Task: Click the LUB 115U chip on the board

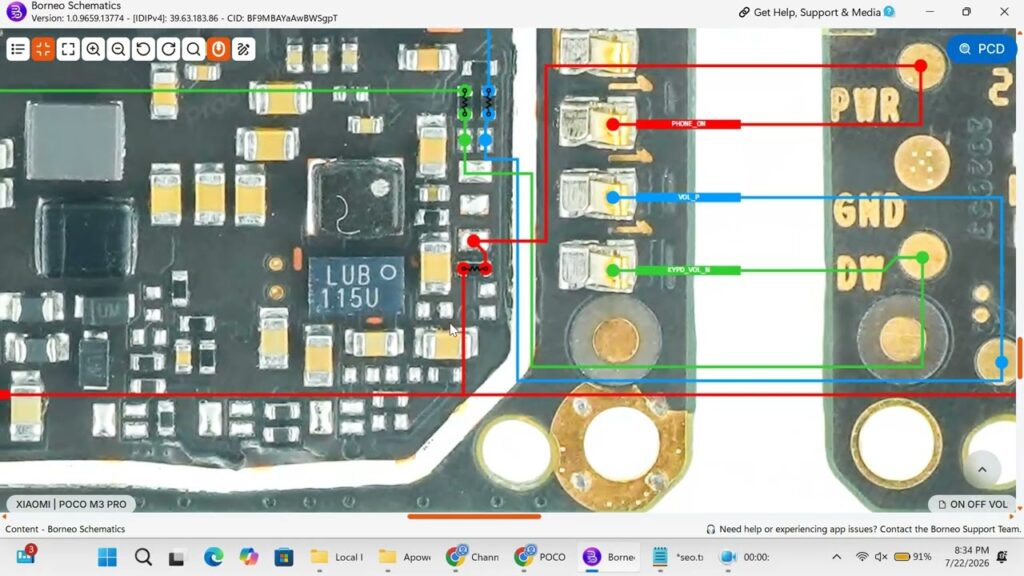Action: [x=357, y=286]
